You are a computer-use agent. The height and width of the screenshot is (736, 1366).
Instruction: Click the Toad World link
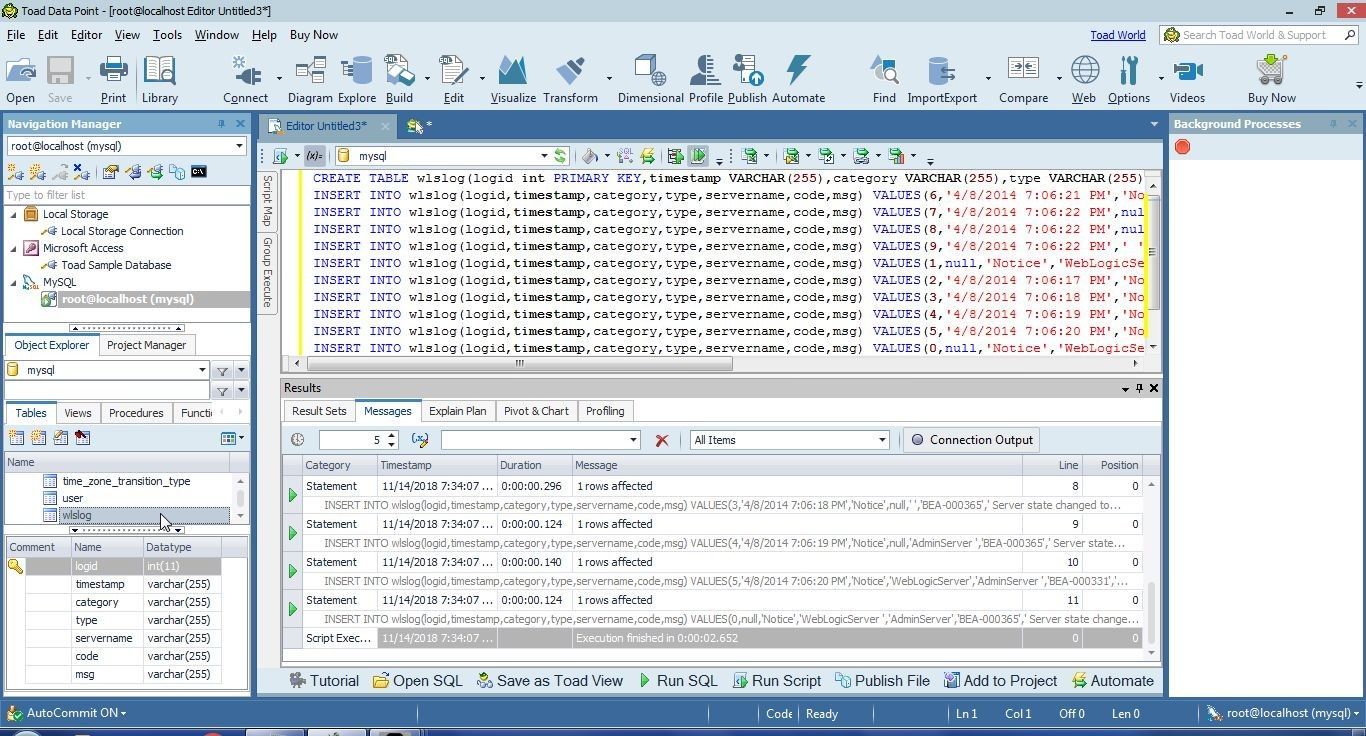pyautogui.click(x=1117, y=35)
